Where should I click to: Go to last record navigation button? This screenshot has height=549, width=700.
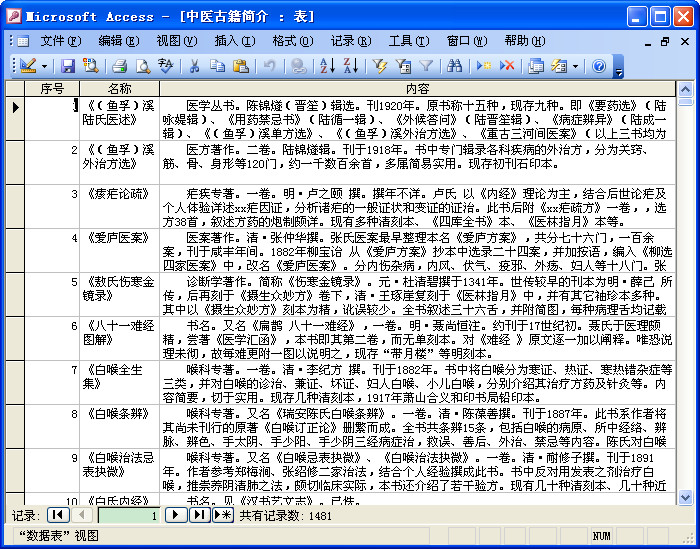[200, 515]
